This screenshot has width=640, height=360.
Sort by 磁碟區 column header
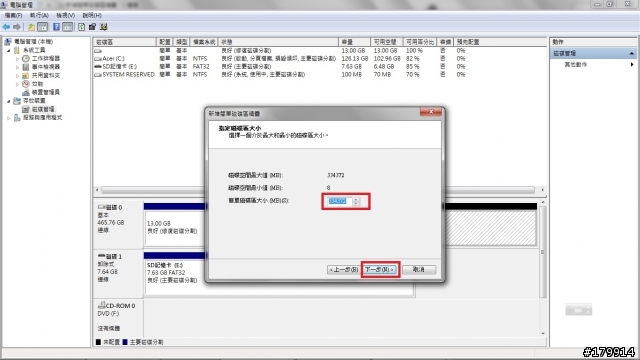[x=125, y=42]
